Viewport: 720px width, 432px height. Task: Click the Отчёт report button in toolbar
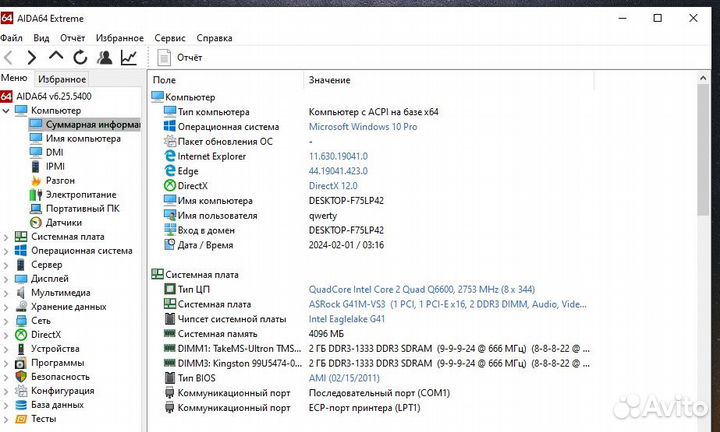(182, 58)
